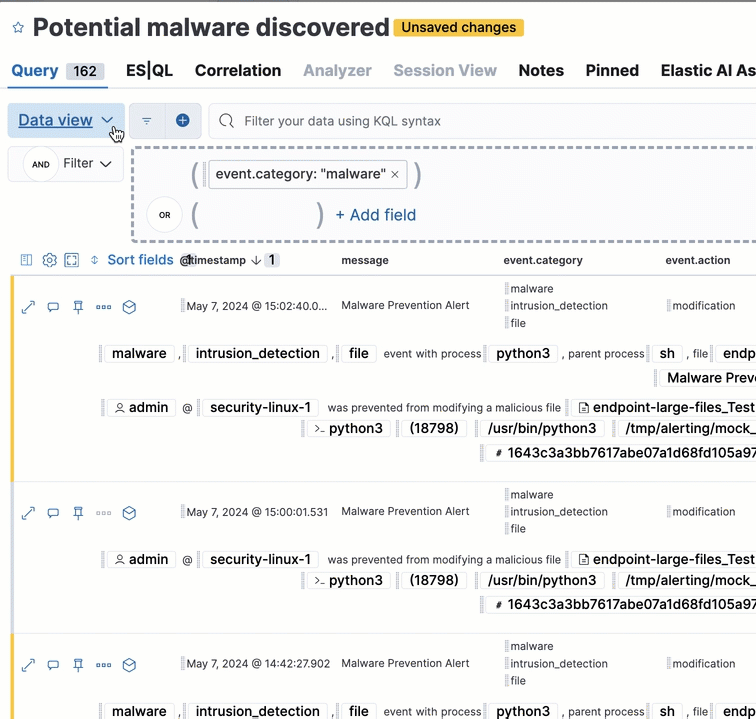Switch to the Correlation tab
Screen dimensions: 756x719
238,71
